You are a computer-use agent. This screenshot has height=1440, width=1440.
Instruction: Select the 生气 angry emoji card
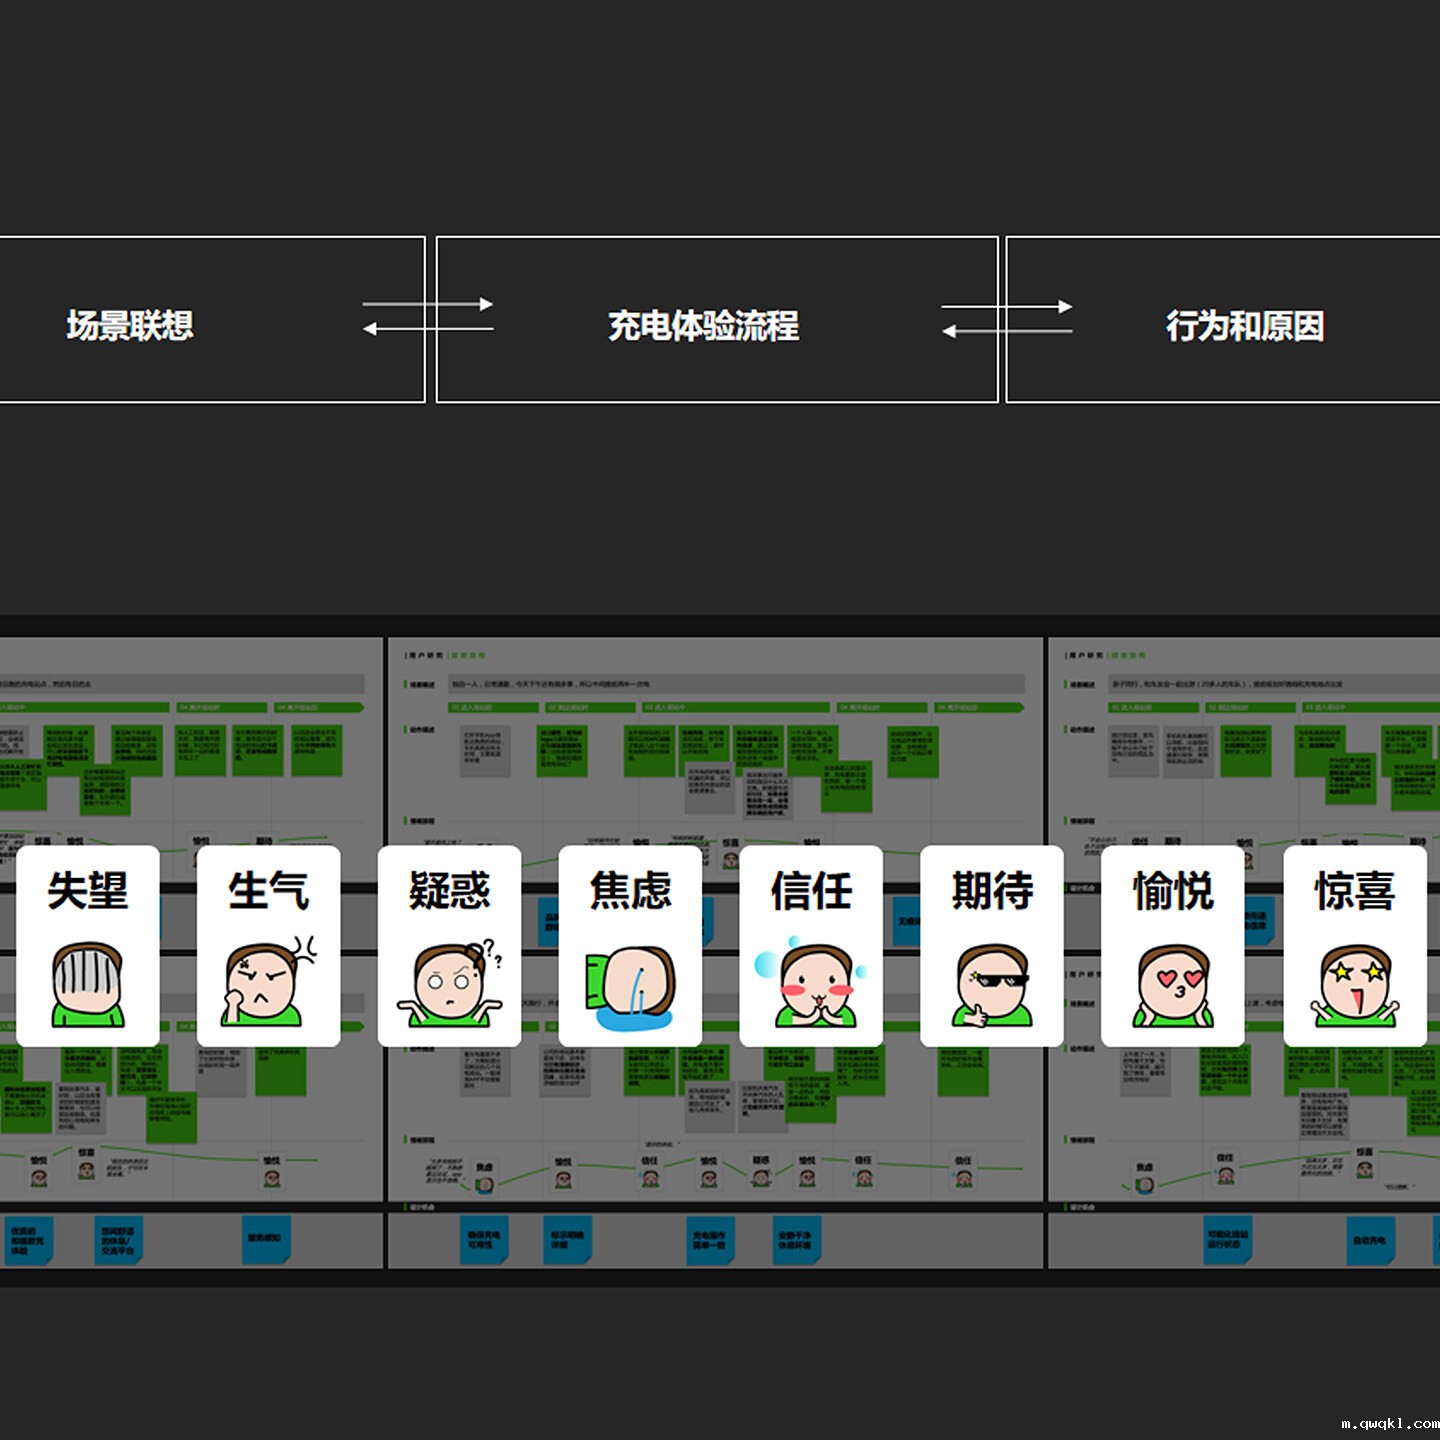click(x=269, y=946)
